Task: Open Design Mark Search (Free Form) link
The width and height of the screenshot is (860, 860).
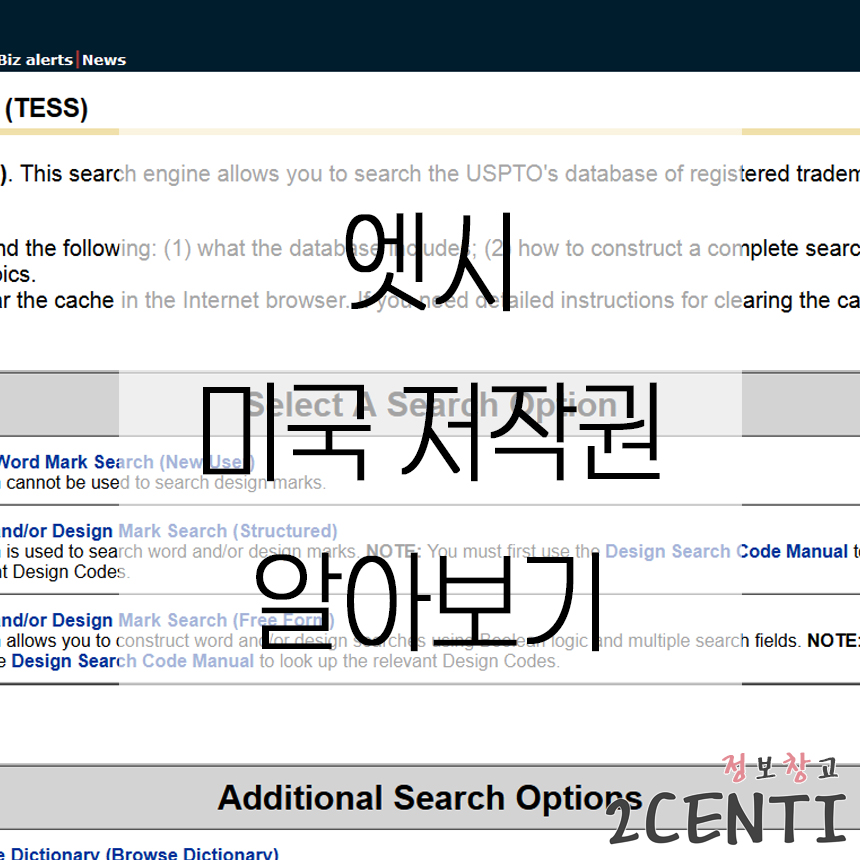Action: coord(167,620)
